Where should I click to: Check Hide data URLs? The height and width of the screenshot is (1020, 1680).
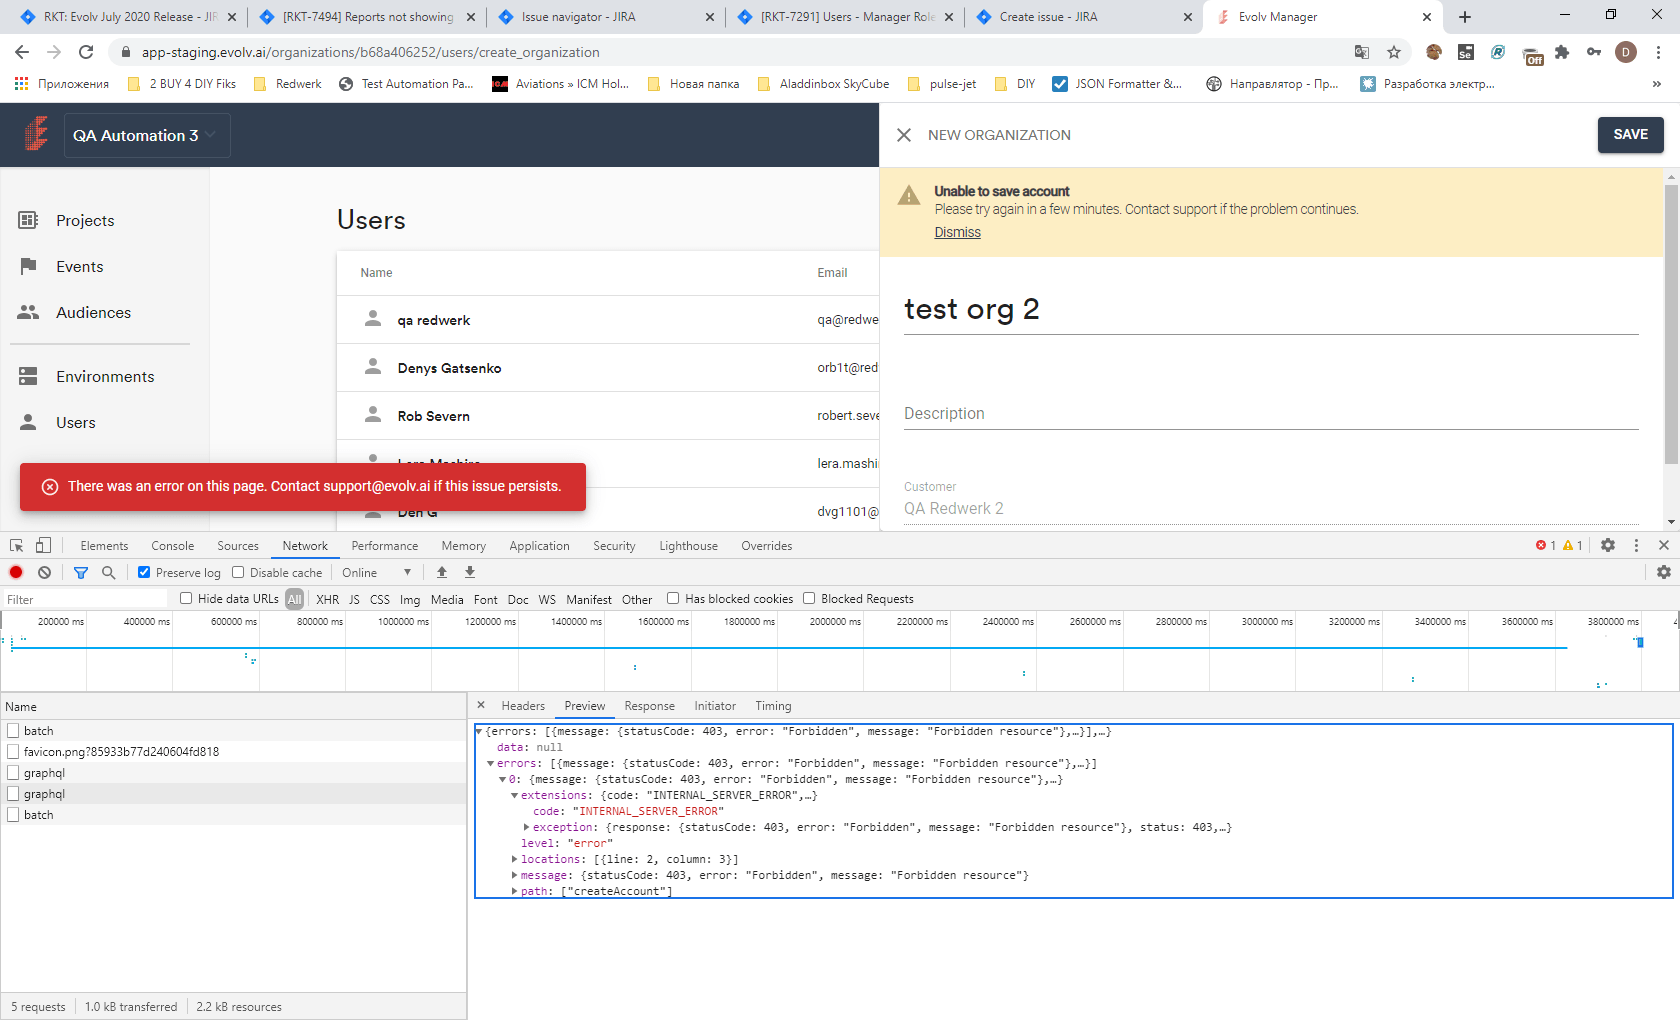point(186,598)
